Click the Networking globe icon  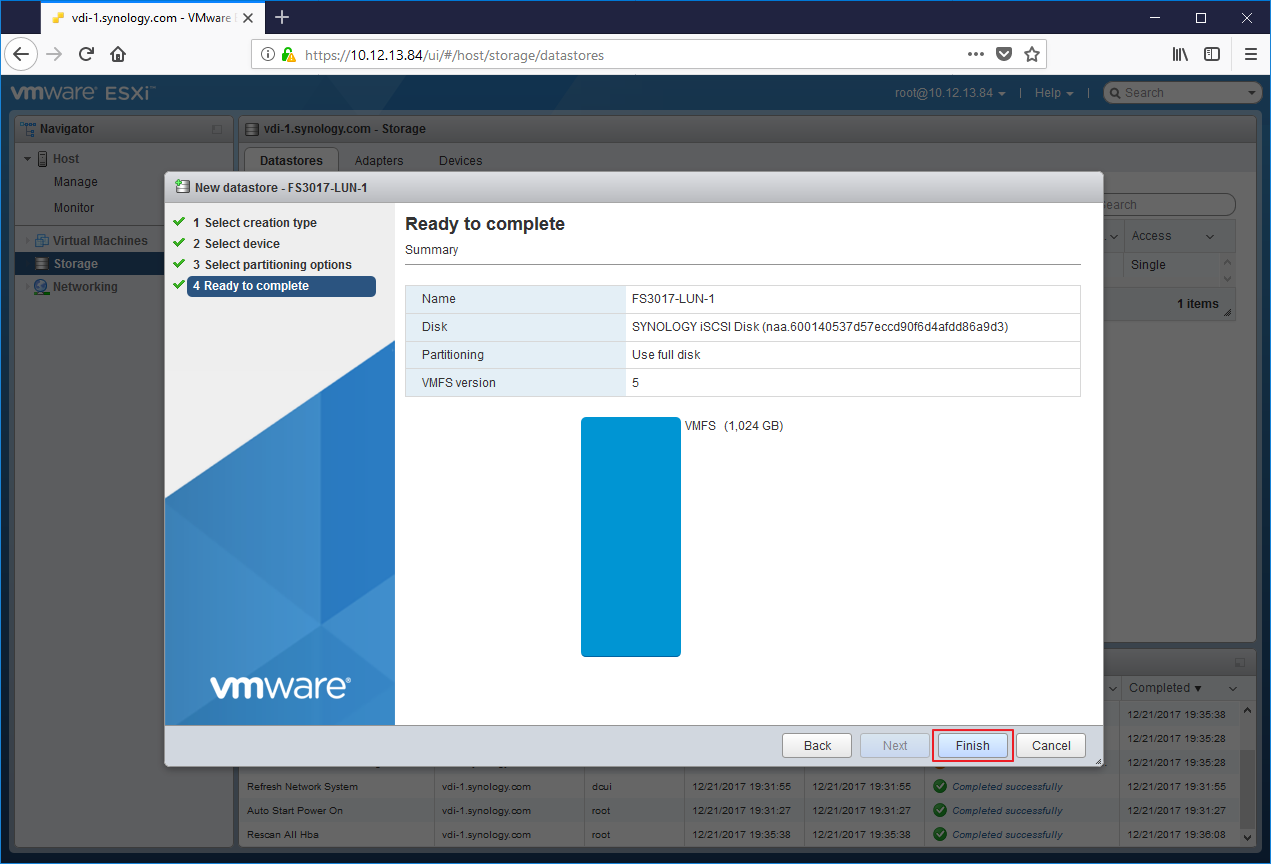click(42, 287)
